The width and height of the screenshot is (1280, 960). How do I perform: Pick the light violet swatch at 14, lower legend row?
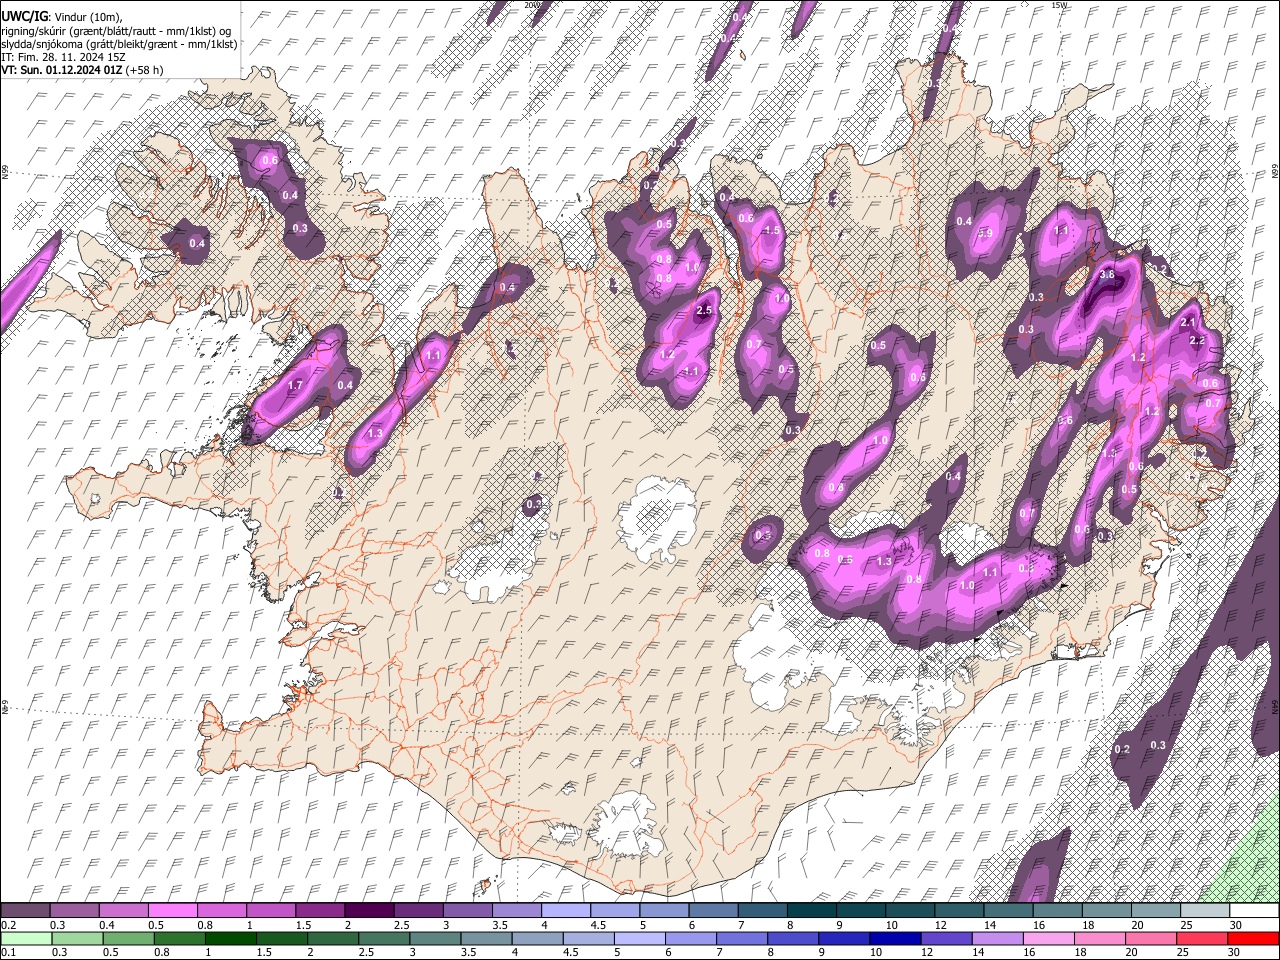997,938
